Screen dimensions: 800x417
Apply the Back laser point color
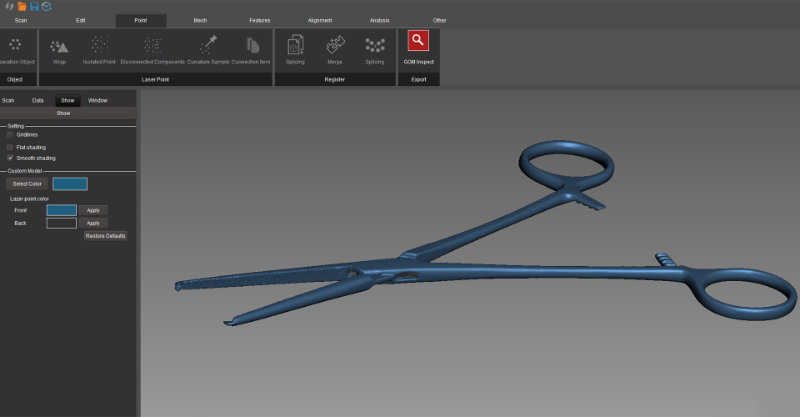(x=93, y=223)
